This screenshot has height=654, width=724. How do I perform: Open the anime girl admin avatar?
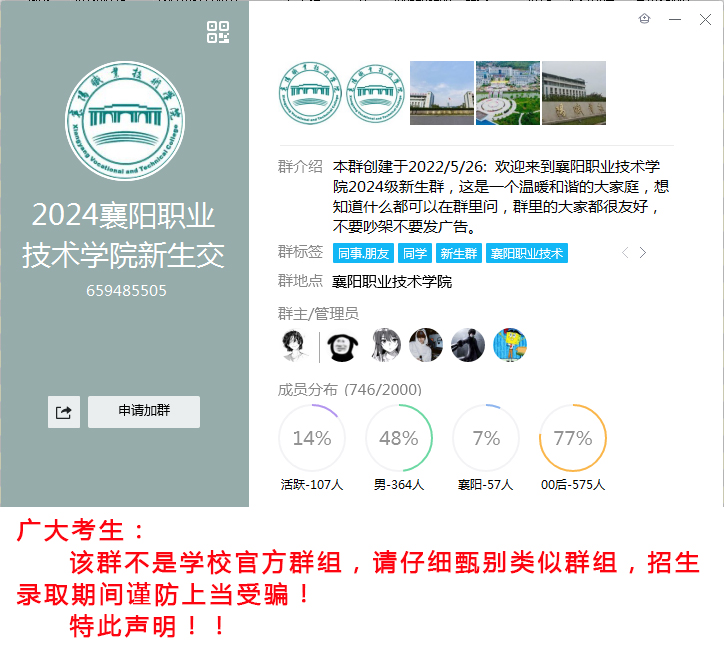pyautogui.click(x=385, y=345)
